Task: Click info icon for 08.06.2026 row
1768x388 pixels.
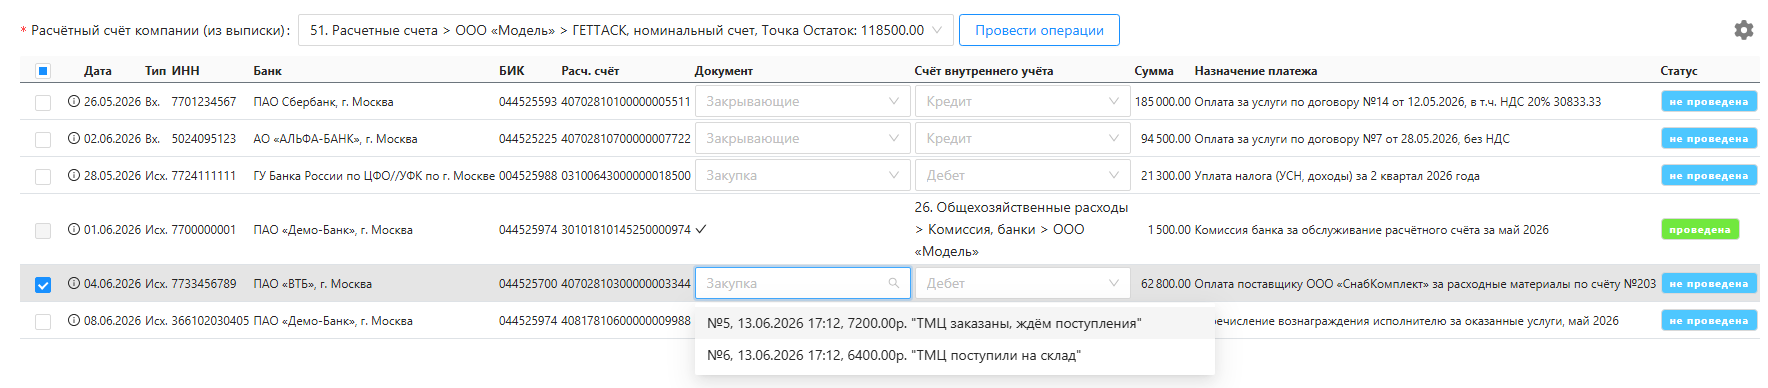Action: tap(74, 320)
